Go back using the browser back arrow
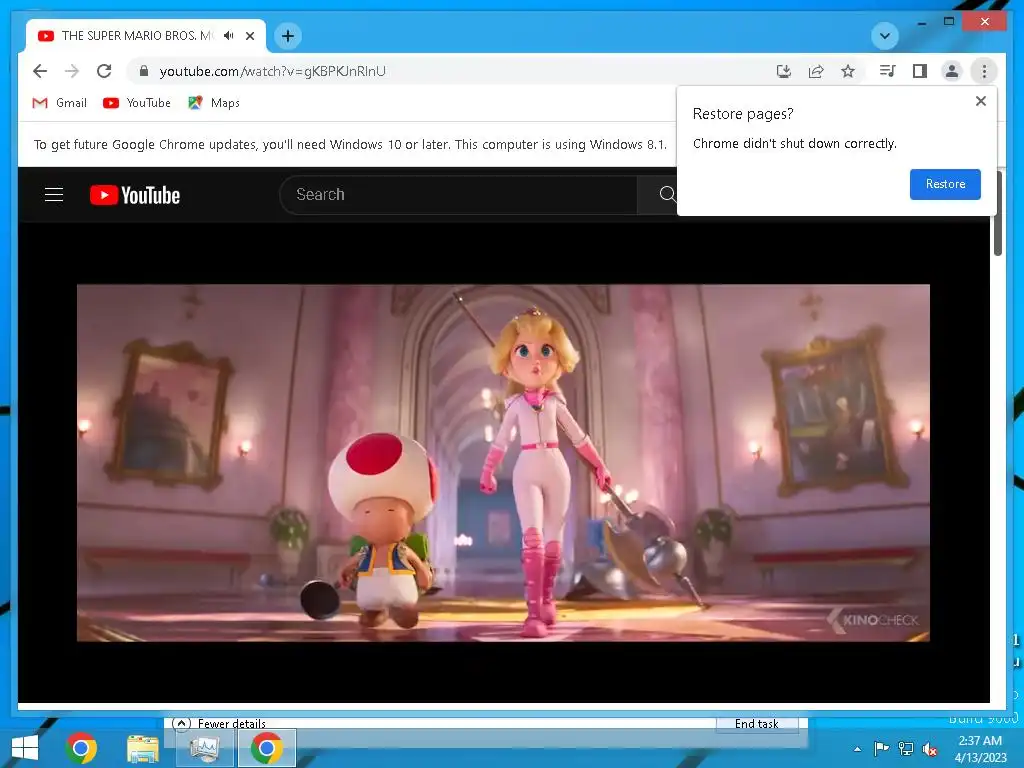Image resolution: width=1024 pixels, height=768 pixels. click(40, 71)
